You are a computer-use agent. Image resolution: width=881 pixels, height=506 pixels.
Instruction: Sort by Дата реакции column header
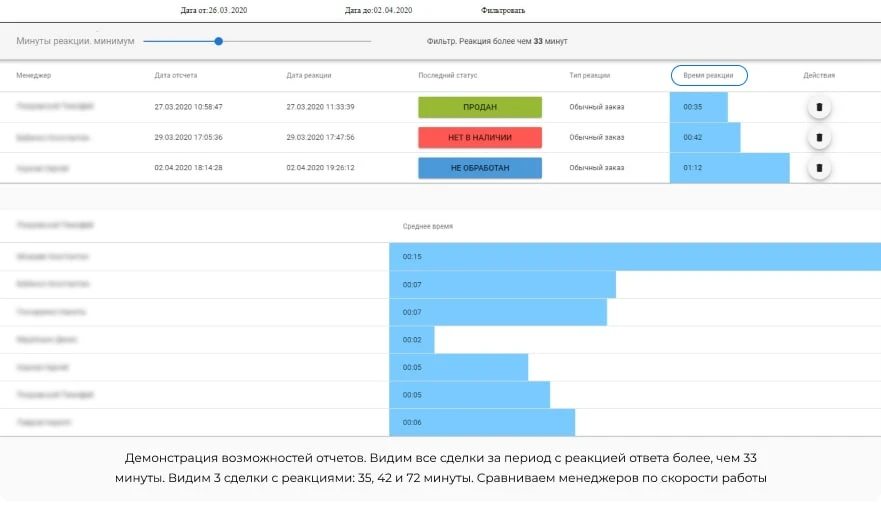[x=309, y=75]
